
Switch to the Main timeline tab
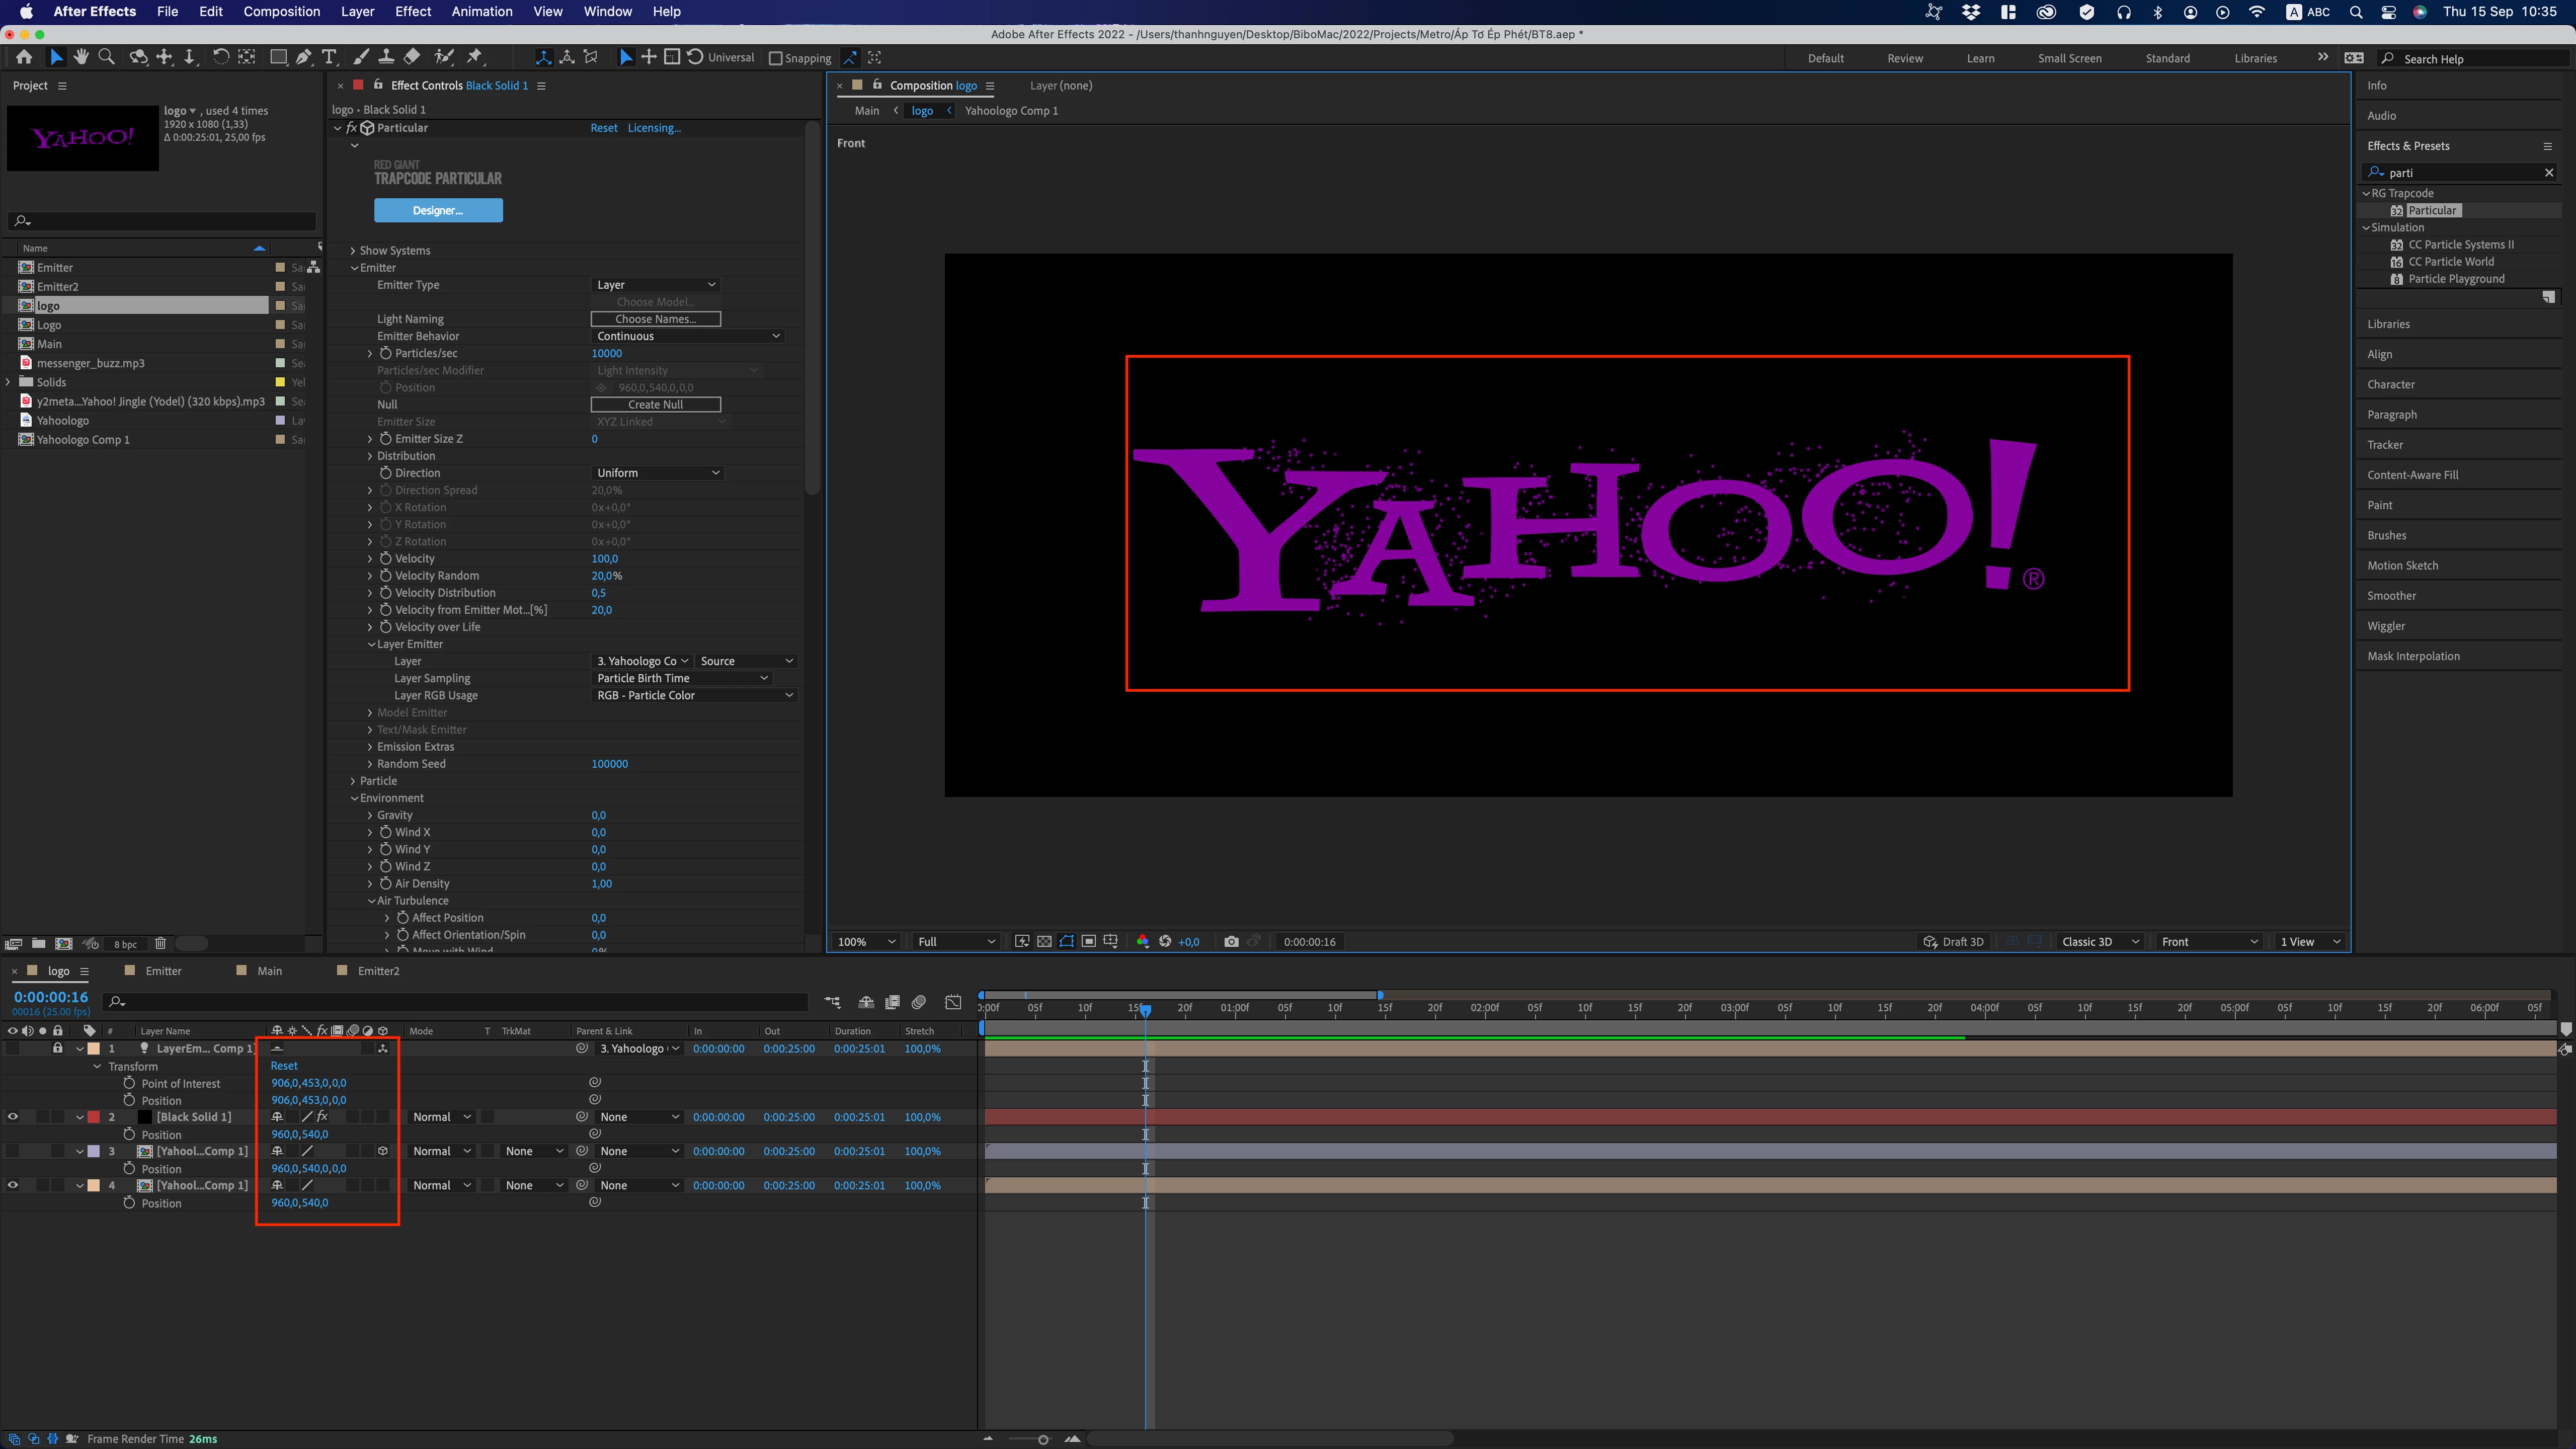tap(270, 971)
